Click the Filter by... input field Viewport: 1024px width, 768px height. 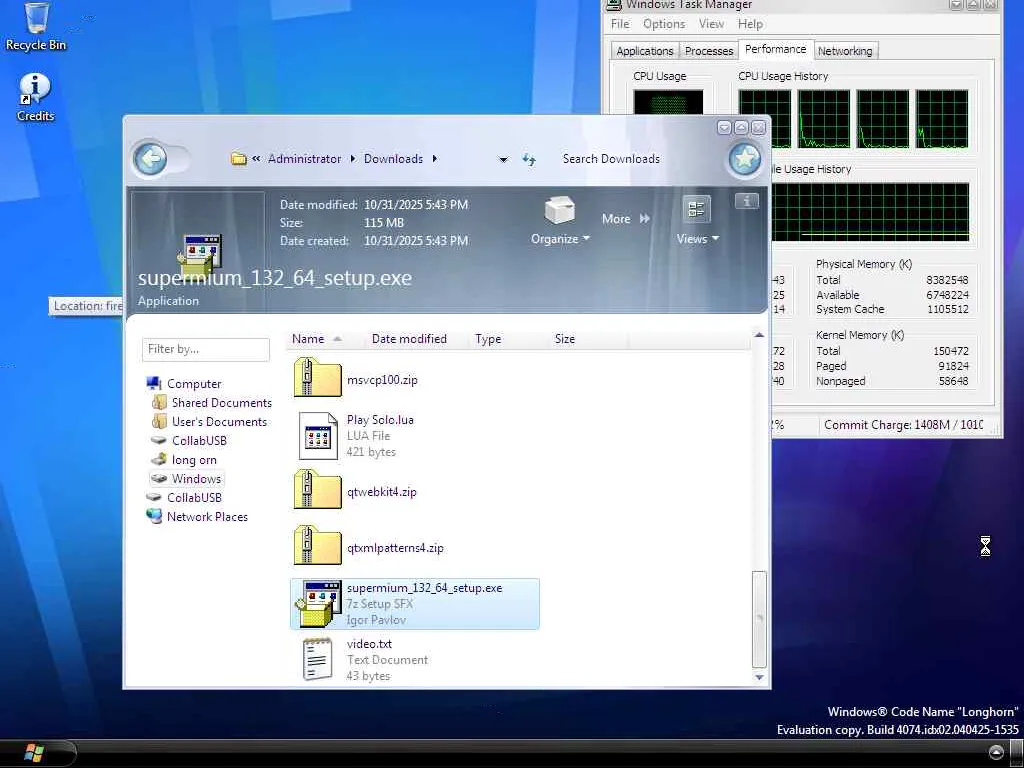(206, 349)
